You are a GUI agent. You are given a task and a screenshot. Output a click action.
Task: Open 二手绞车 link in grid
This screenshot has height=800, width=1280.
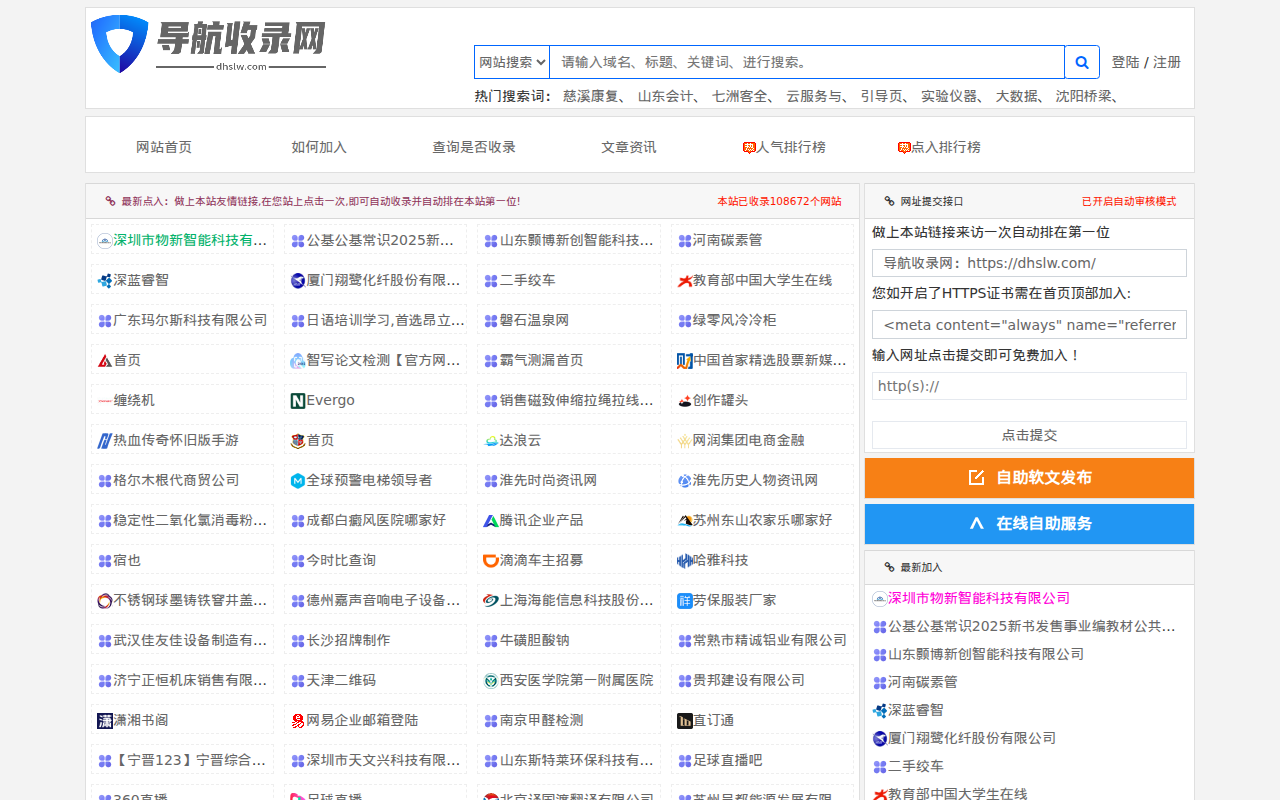point(528,280)
